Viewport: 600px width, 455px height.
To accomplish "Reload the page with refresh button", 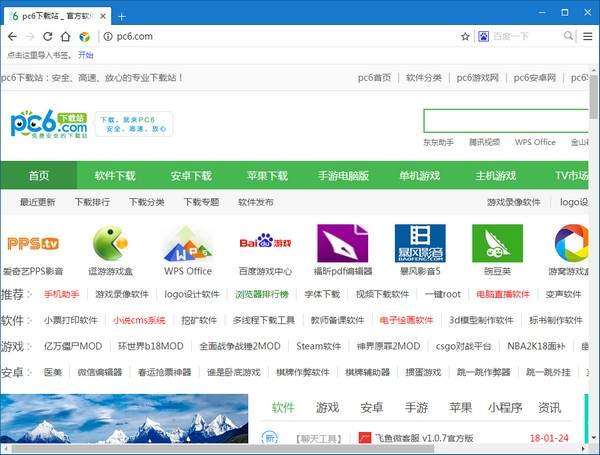I will coord(46,36).
